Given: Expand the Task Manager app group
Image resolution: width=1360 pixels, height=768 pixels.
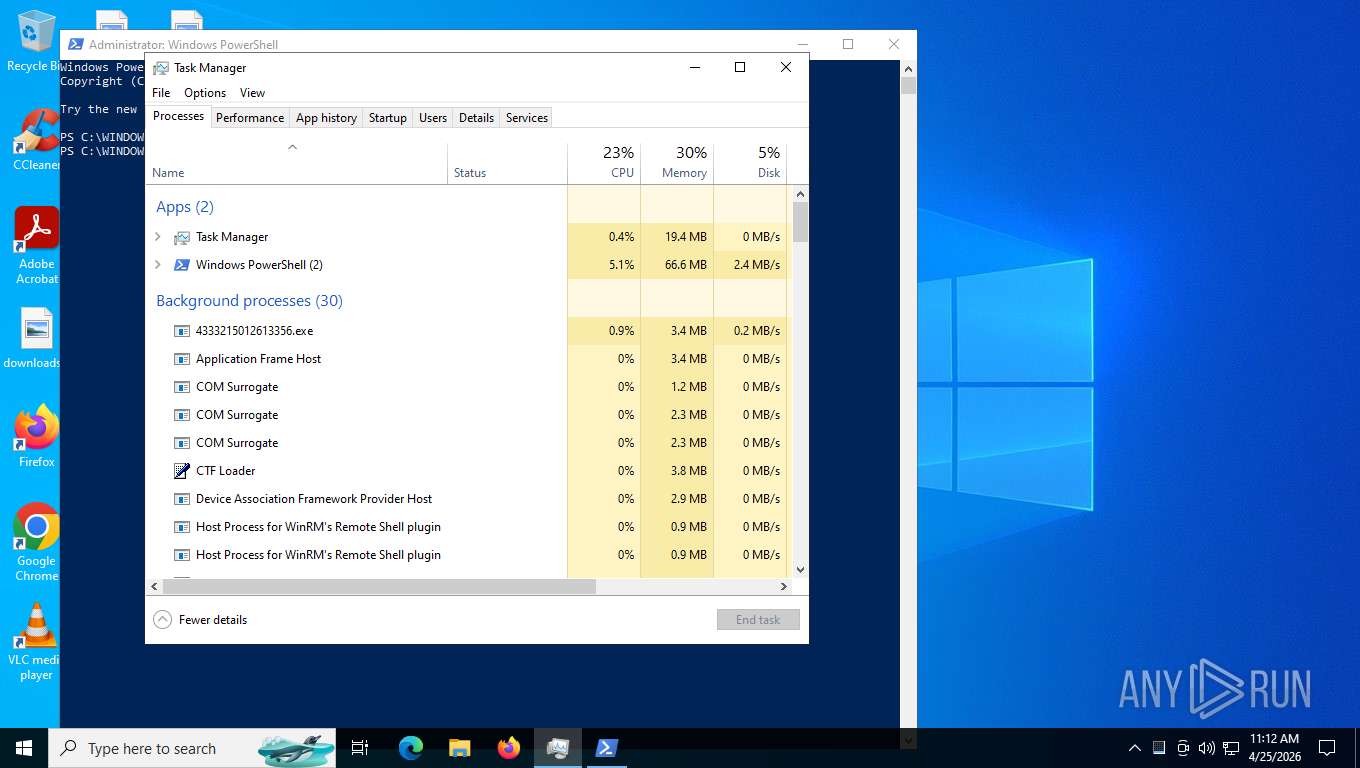Looking at the screenshot, I should (158, 237).
